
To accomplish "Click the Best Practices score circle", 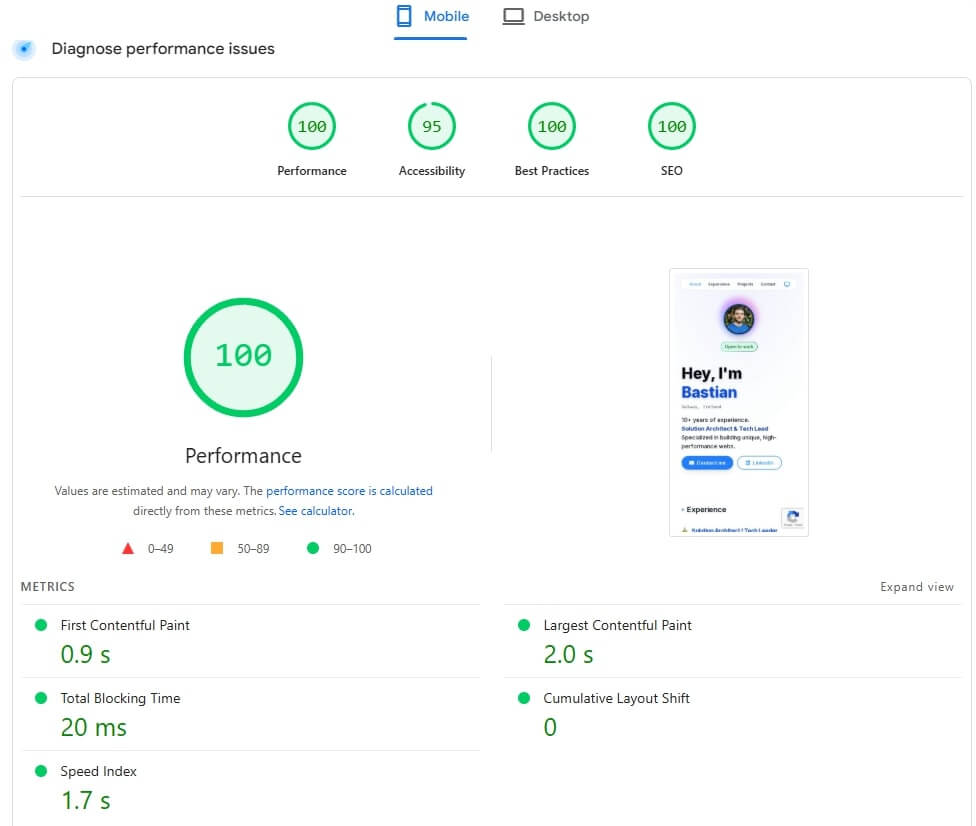I will click(551, 126).
